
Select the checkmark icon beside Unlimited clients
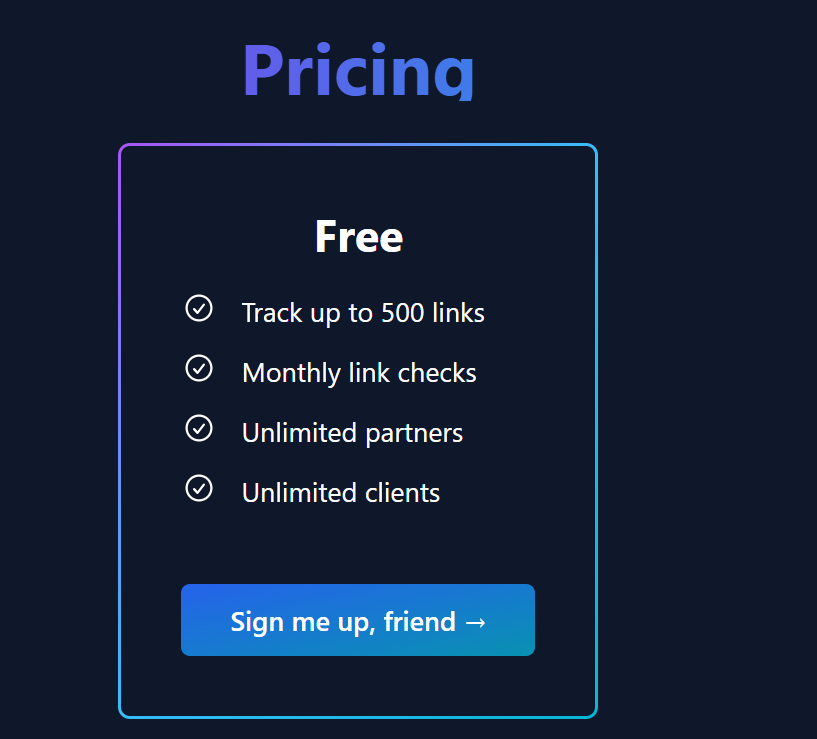pyautogui.click(x=199, y=488)
